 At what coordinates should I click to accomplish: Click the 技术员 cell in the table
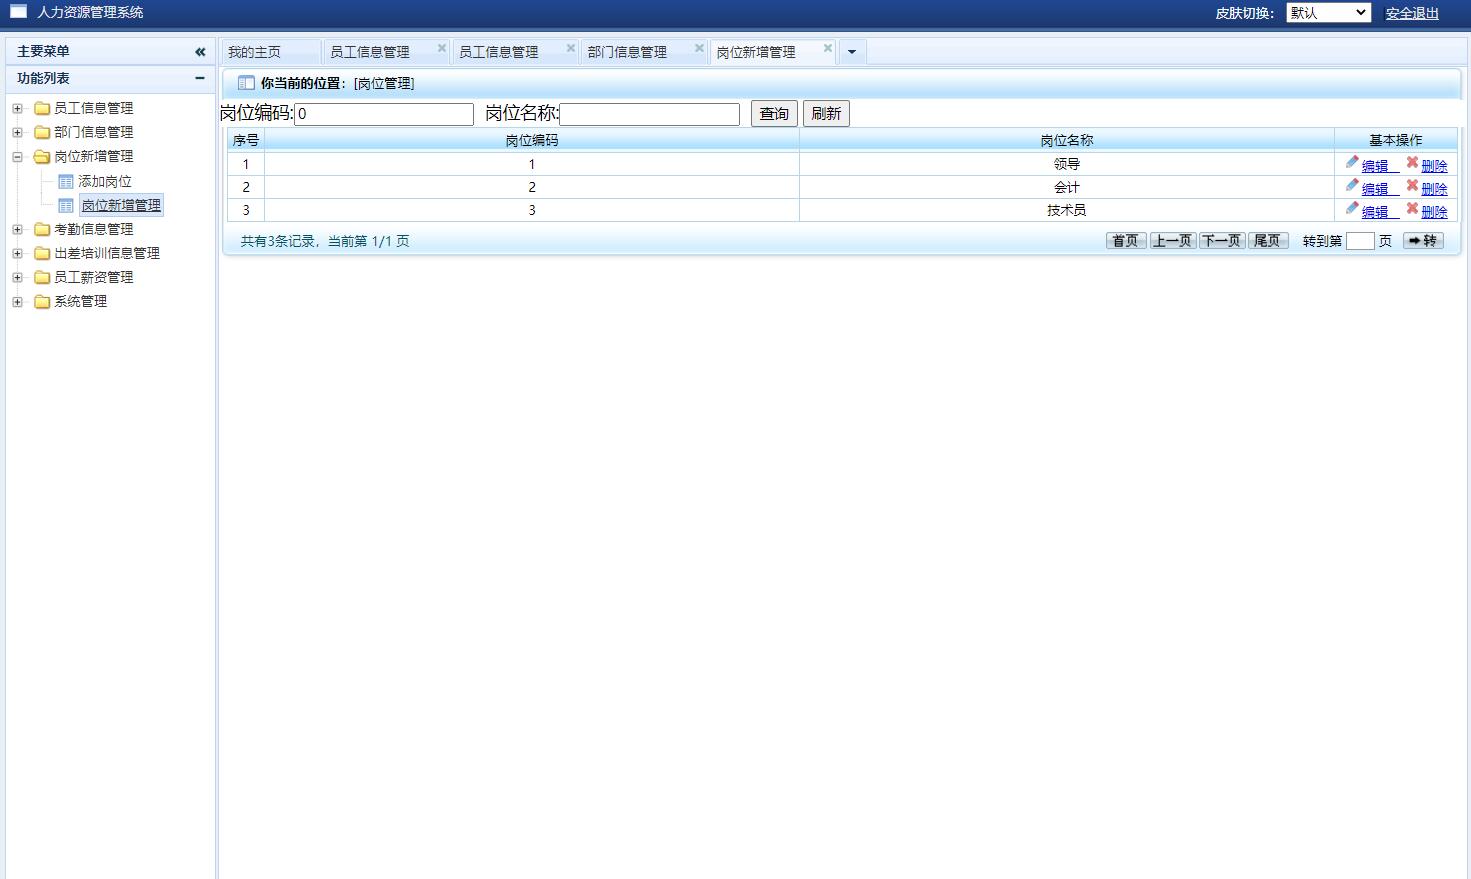pyautogui.click(x=1067, y=210)
